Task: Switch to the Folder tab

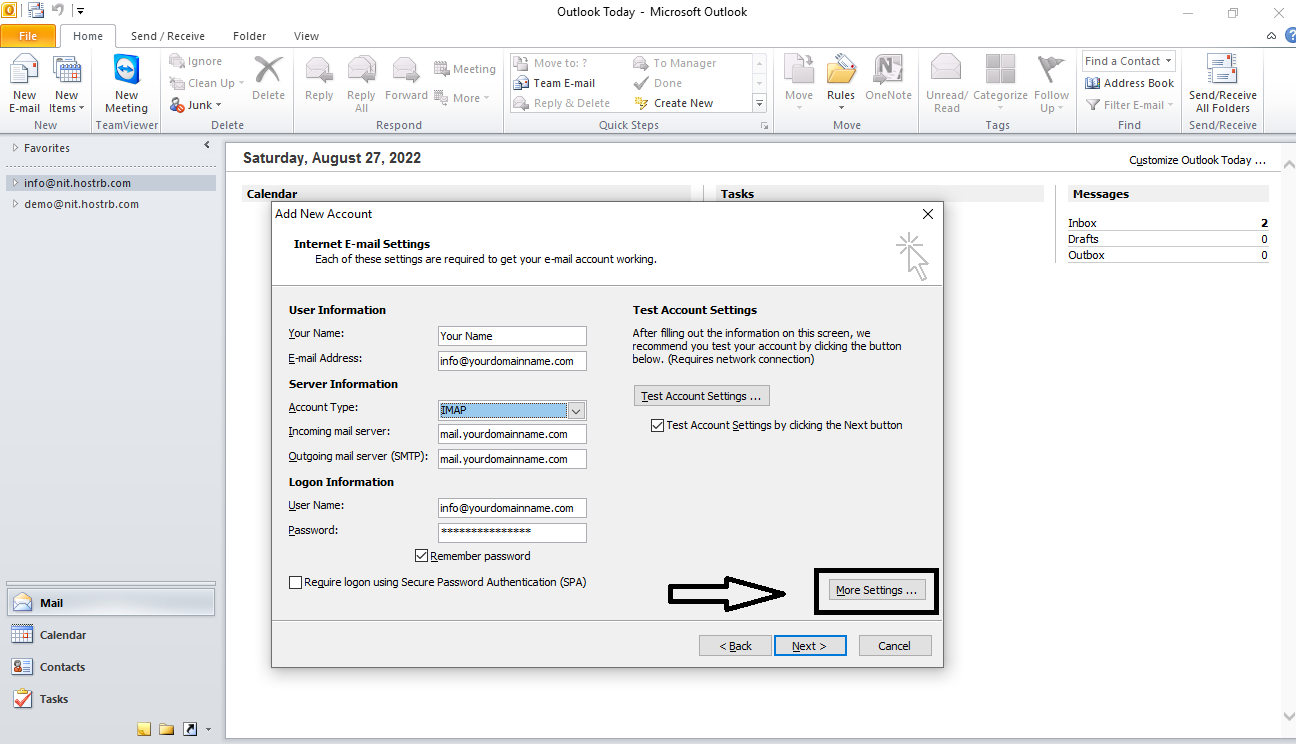Action: coord(250,36)
